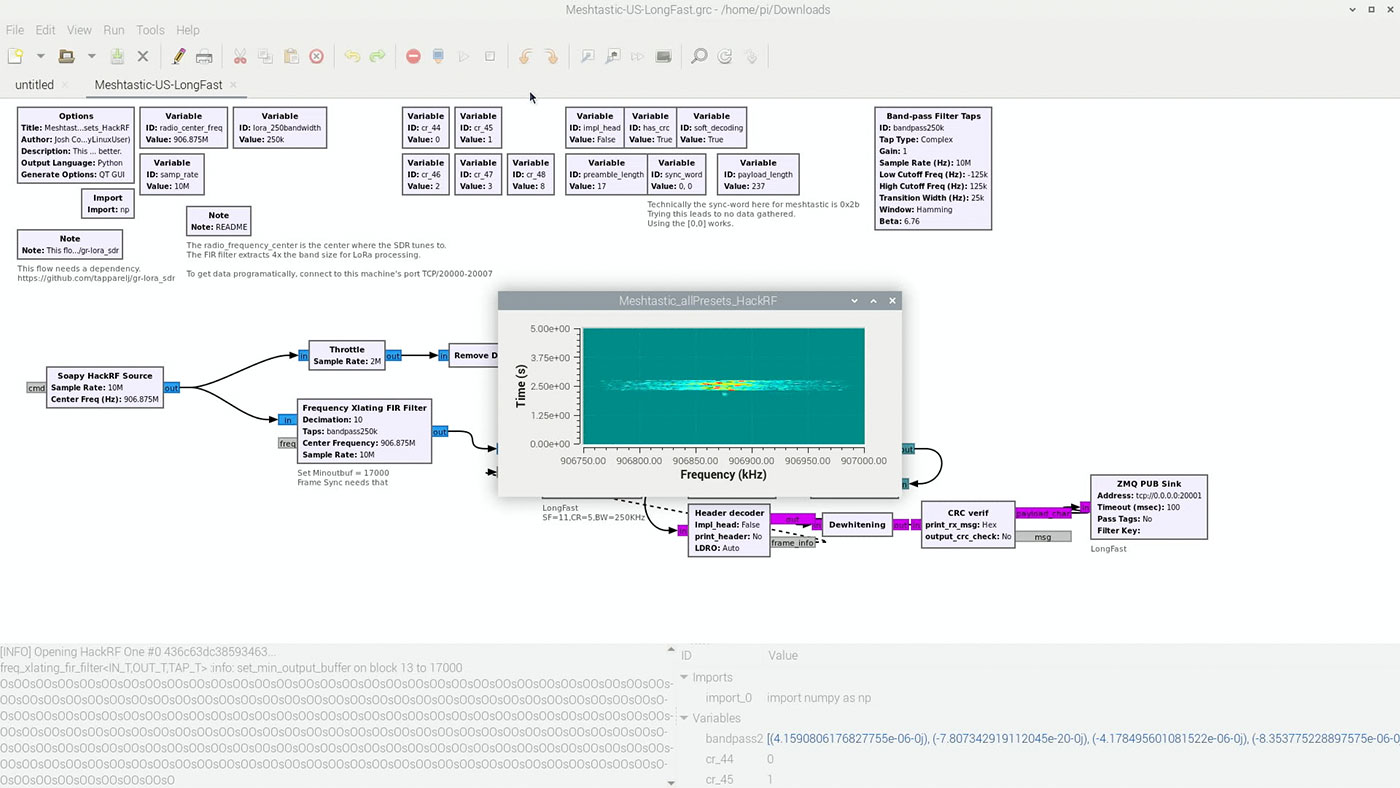Select the README Note block
This screenshot has width=1400, height=788.
pos(218,221)
